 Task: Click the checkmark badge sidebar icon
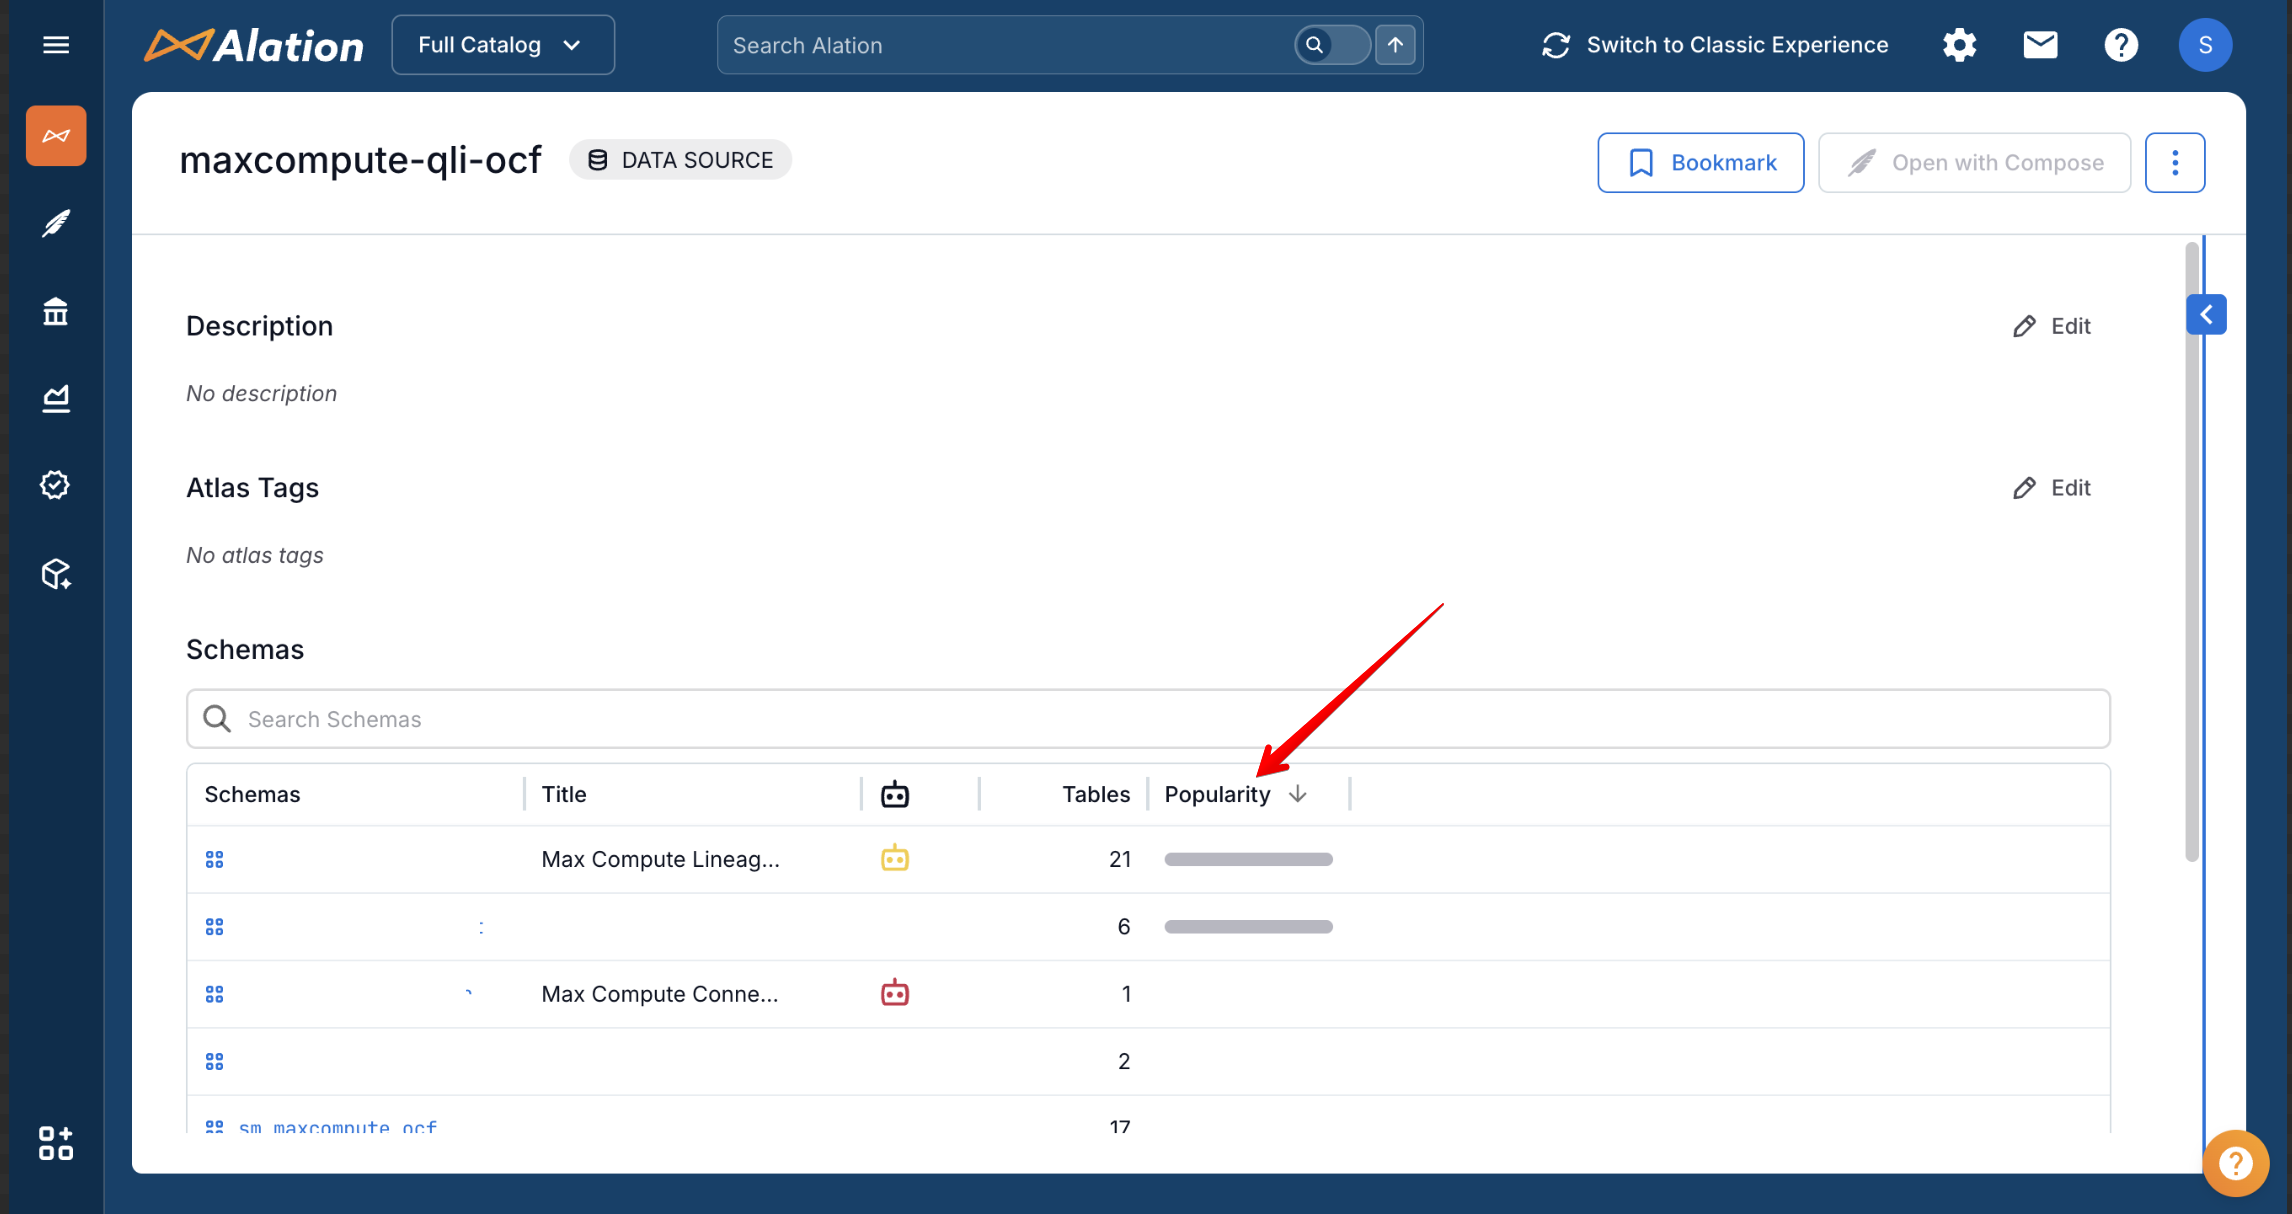56,485
